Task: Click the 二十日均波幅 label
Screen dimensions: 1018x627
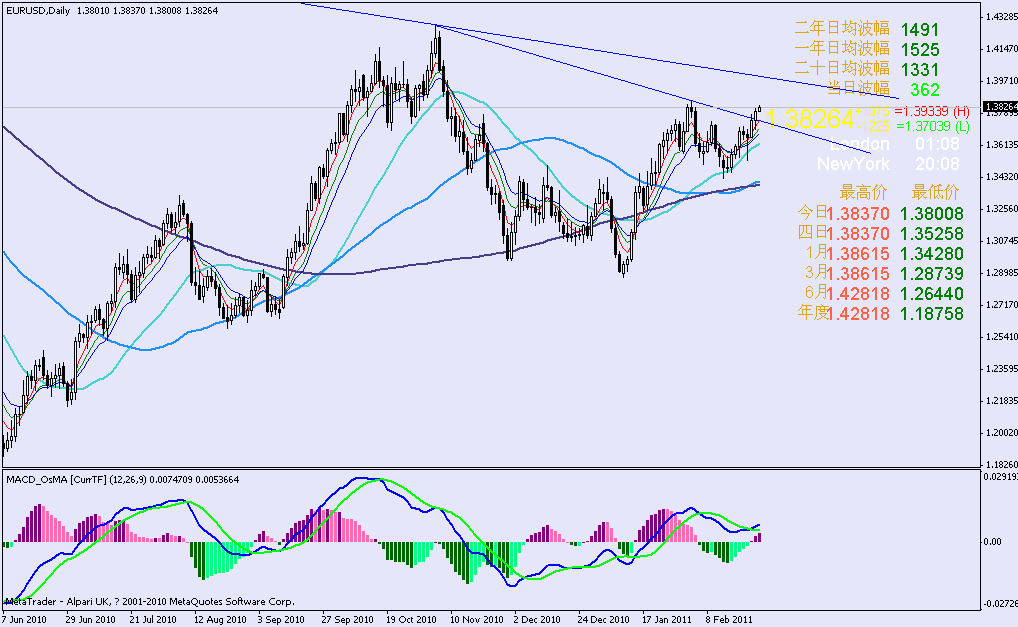Action: coord(842,69)
